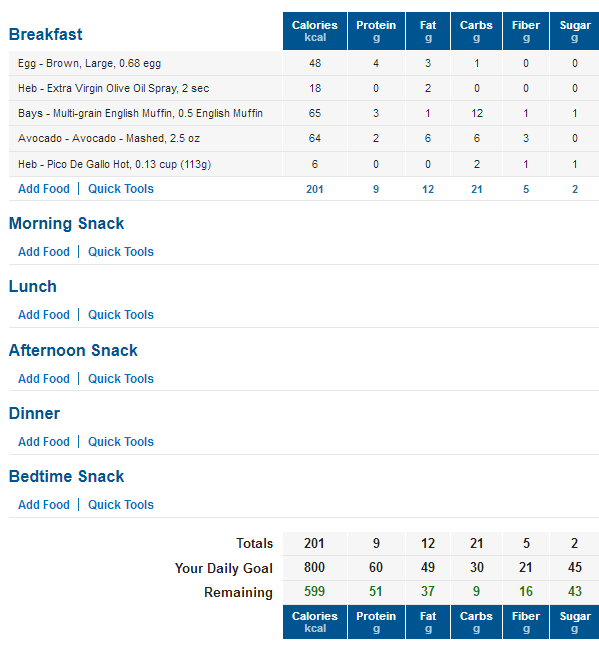The width and height of the screenshot is (599, 652).
Task: Open Quick Tools under Afternoon Snack
Action: coord(121,379)
